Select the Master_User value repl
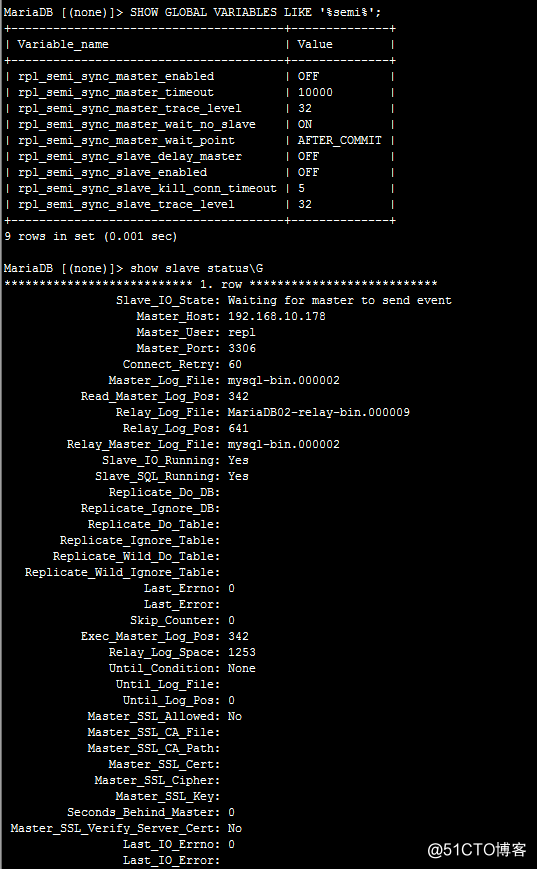537x869 pixels. tap(242, 333)
